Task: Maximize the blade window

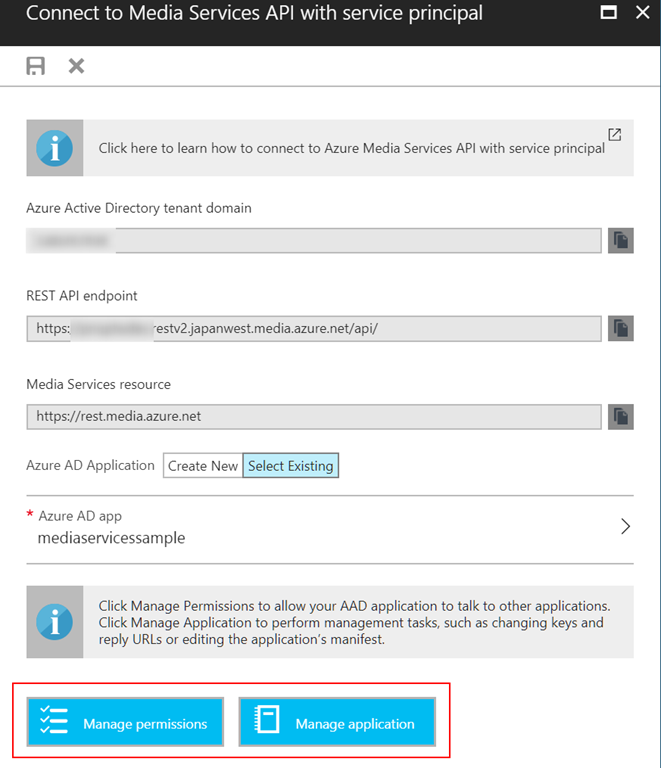Action: point(606,14)
